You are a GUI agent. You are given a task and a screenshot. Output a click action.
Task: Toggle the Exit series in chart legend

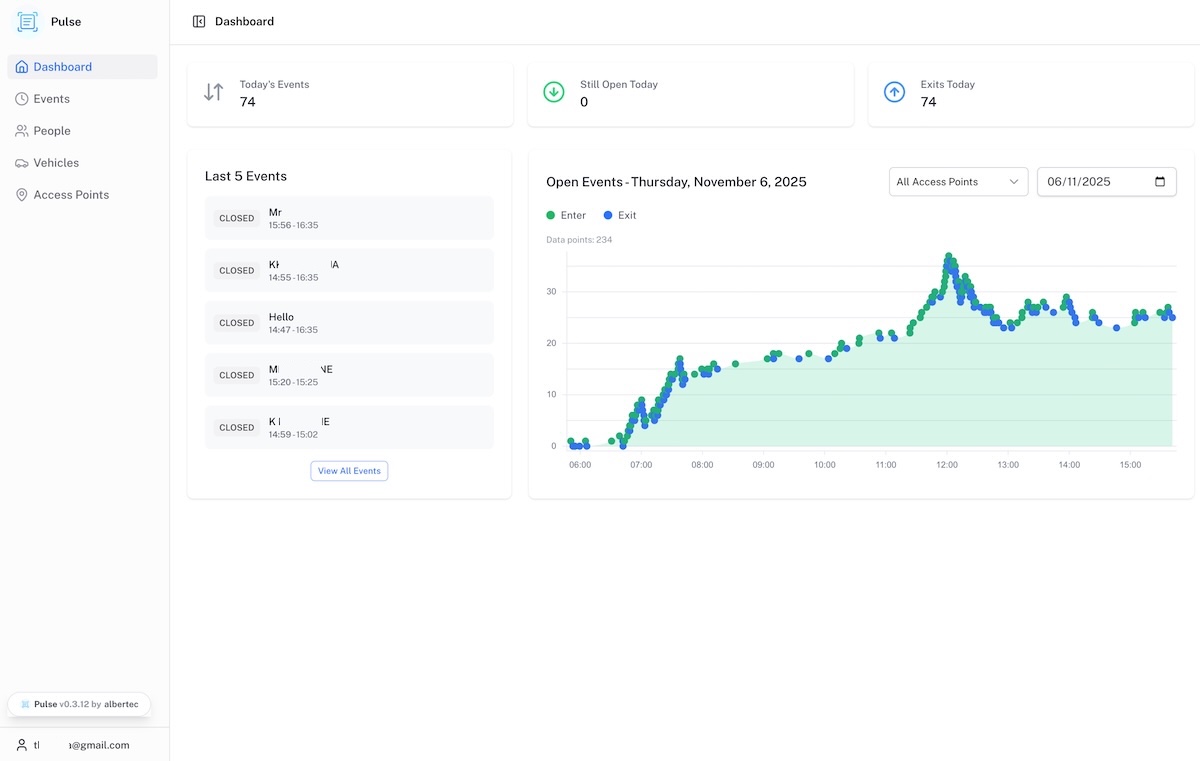(x=620, y=215)
